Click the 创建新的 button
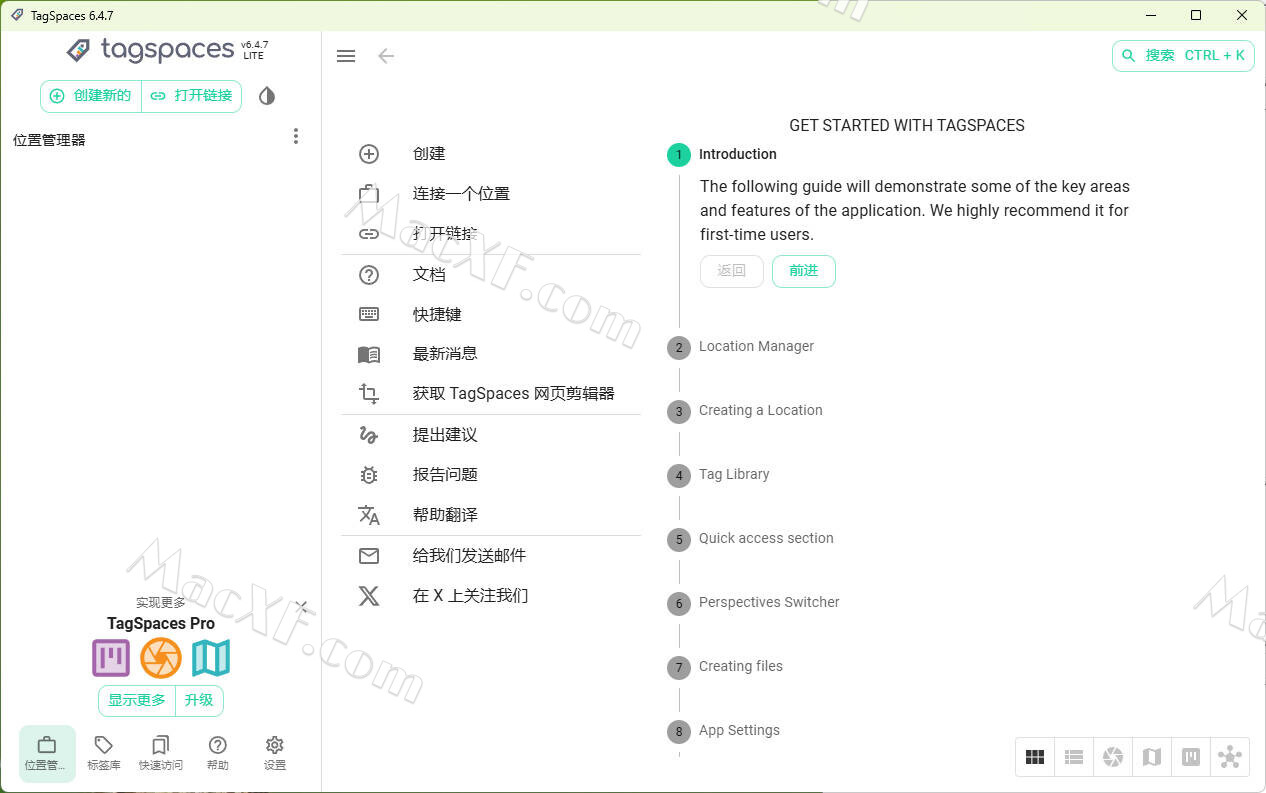This screenshot has width=1266, height=793. [x=91, y=96]
